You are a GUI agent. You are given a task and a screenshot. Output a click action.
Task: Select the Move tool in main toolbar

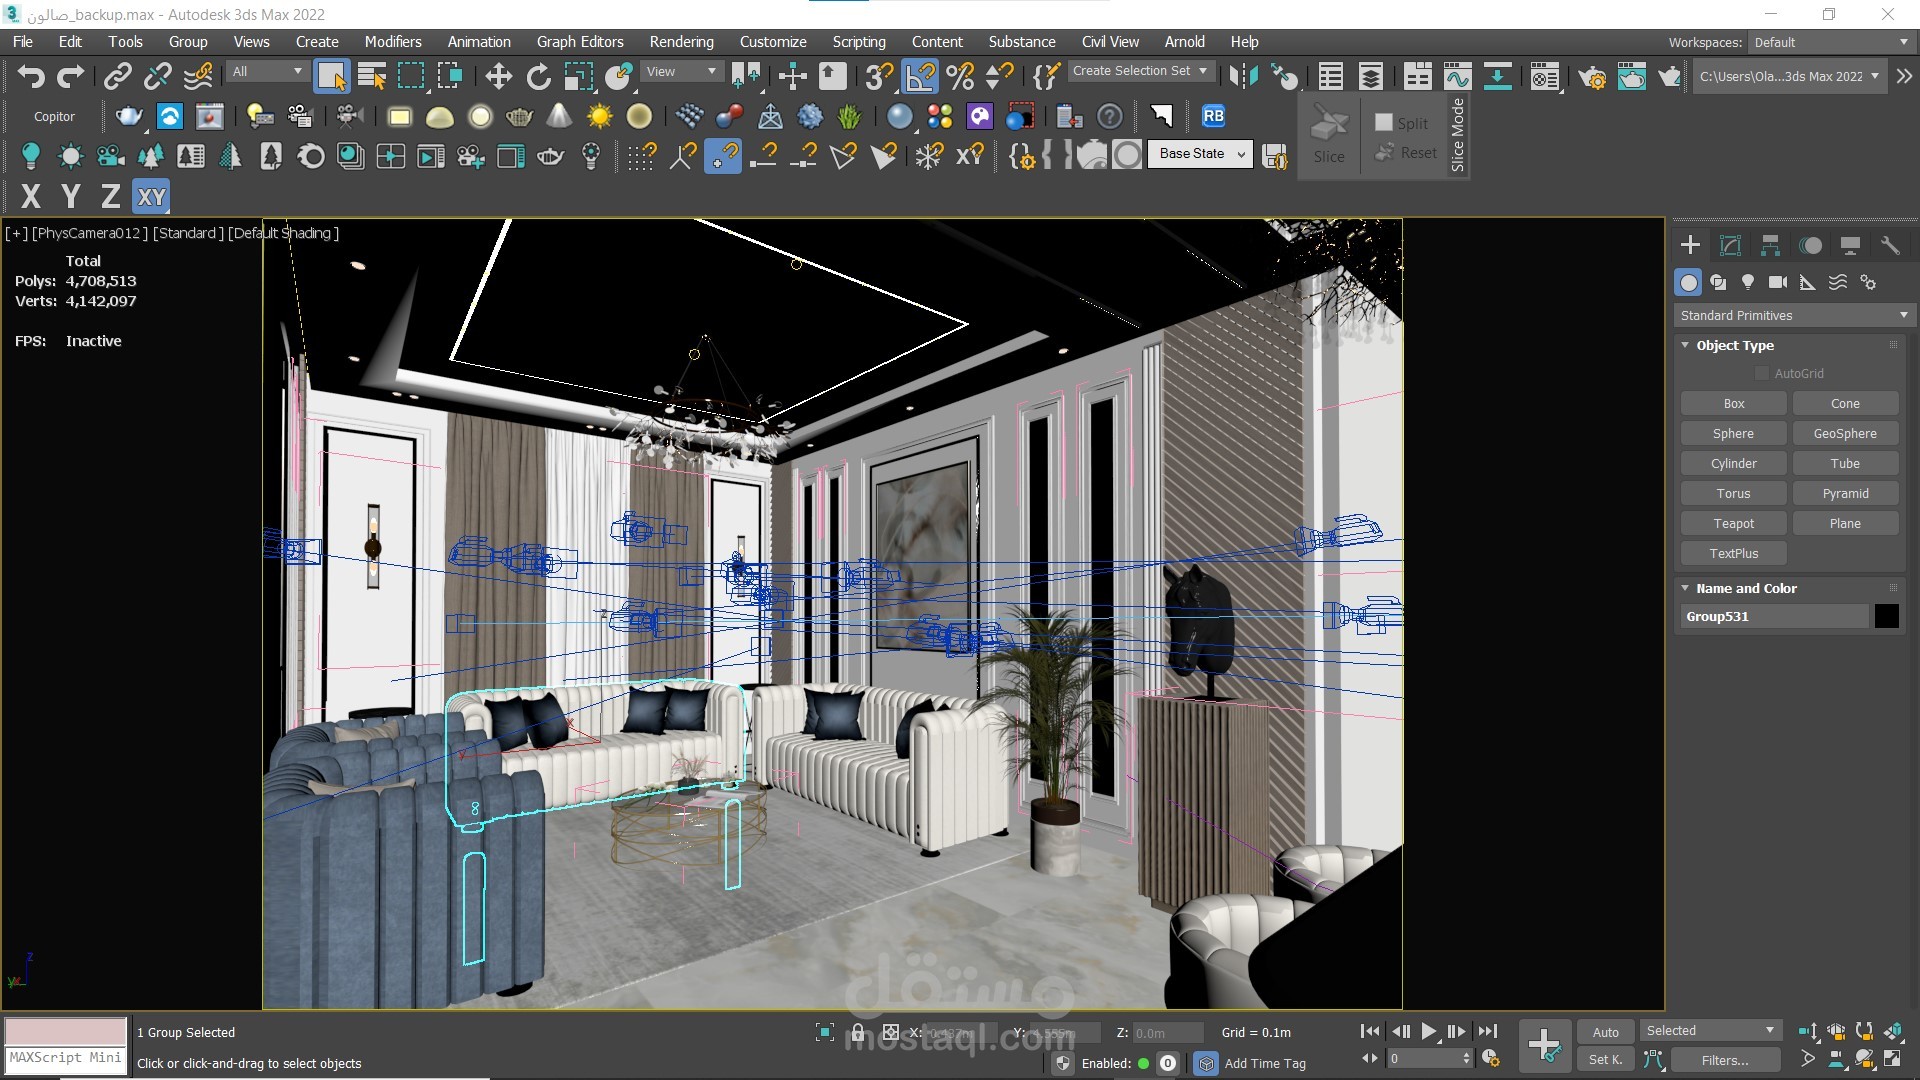pos(498,77)
